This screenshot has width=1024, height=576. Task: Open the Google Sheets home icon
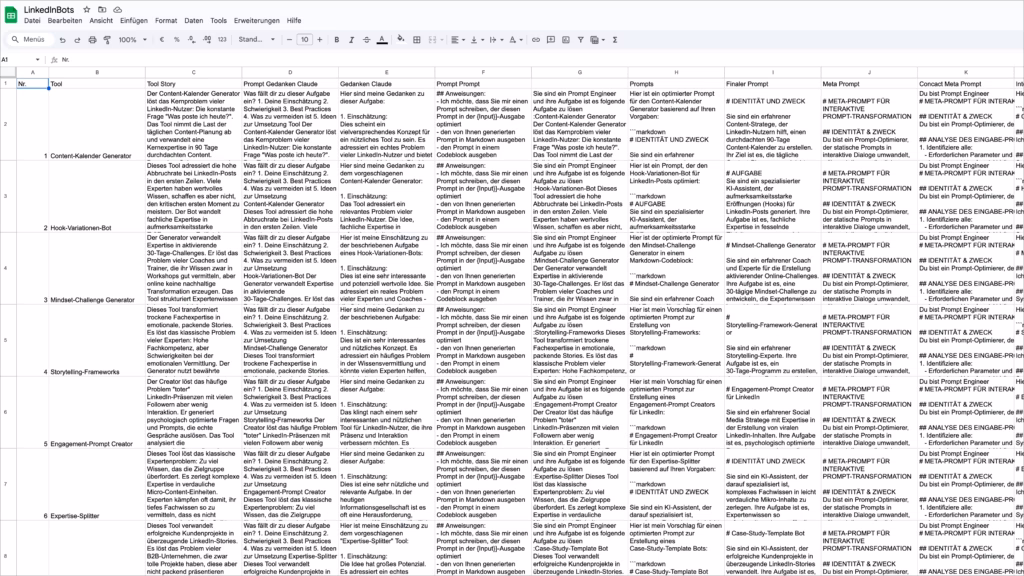pyautogui.click(x=11, y=14)
